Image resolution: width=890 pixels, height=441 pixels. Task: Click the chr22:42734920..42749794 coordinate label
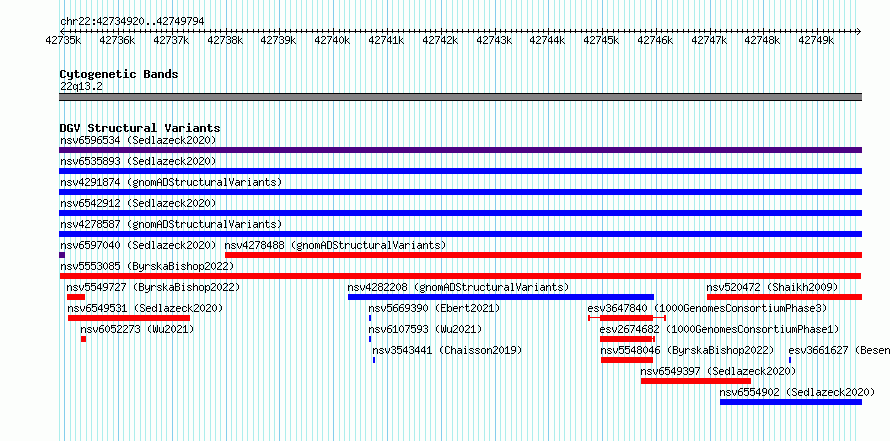[x=132, y=21]
